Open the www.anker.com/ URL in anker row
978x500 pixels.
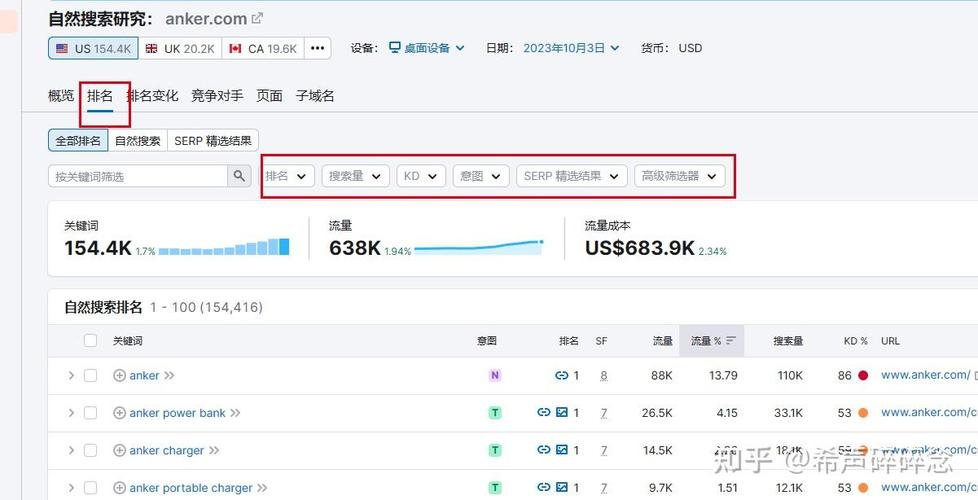pos(926,375)
